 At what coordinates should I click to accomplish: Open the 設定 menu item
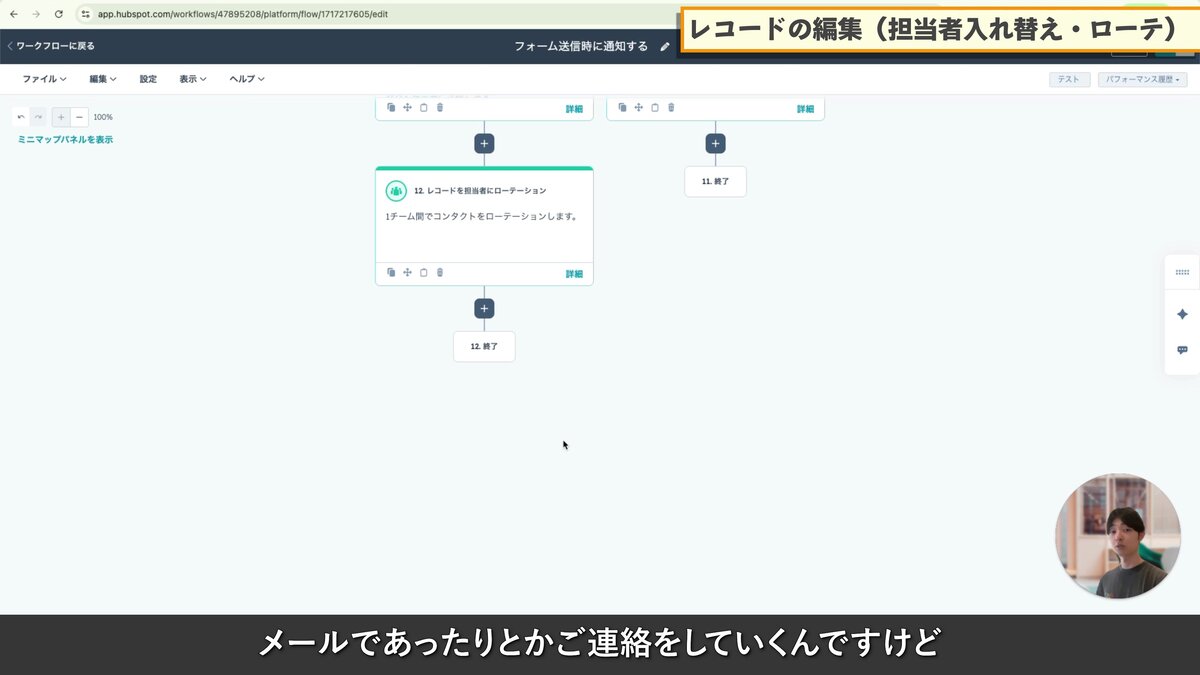pyautogui.click(x=148, y=78)
